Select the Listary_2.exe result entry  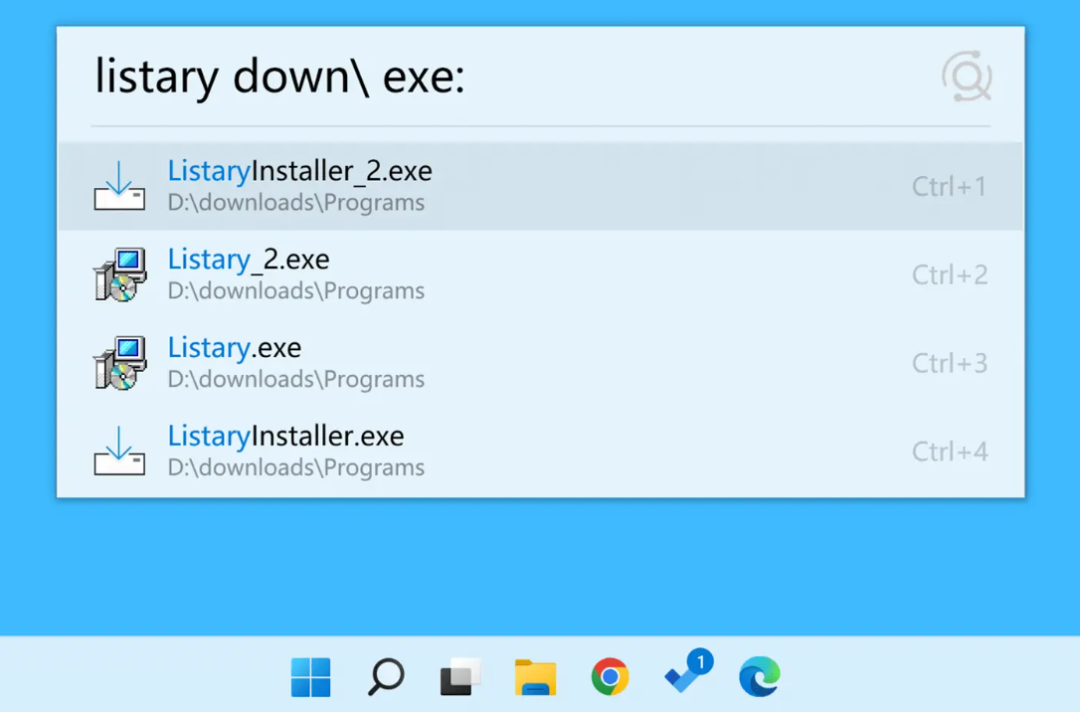249,259
